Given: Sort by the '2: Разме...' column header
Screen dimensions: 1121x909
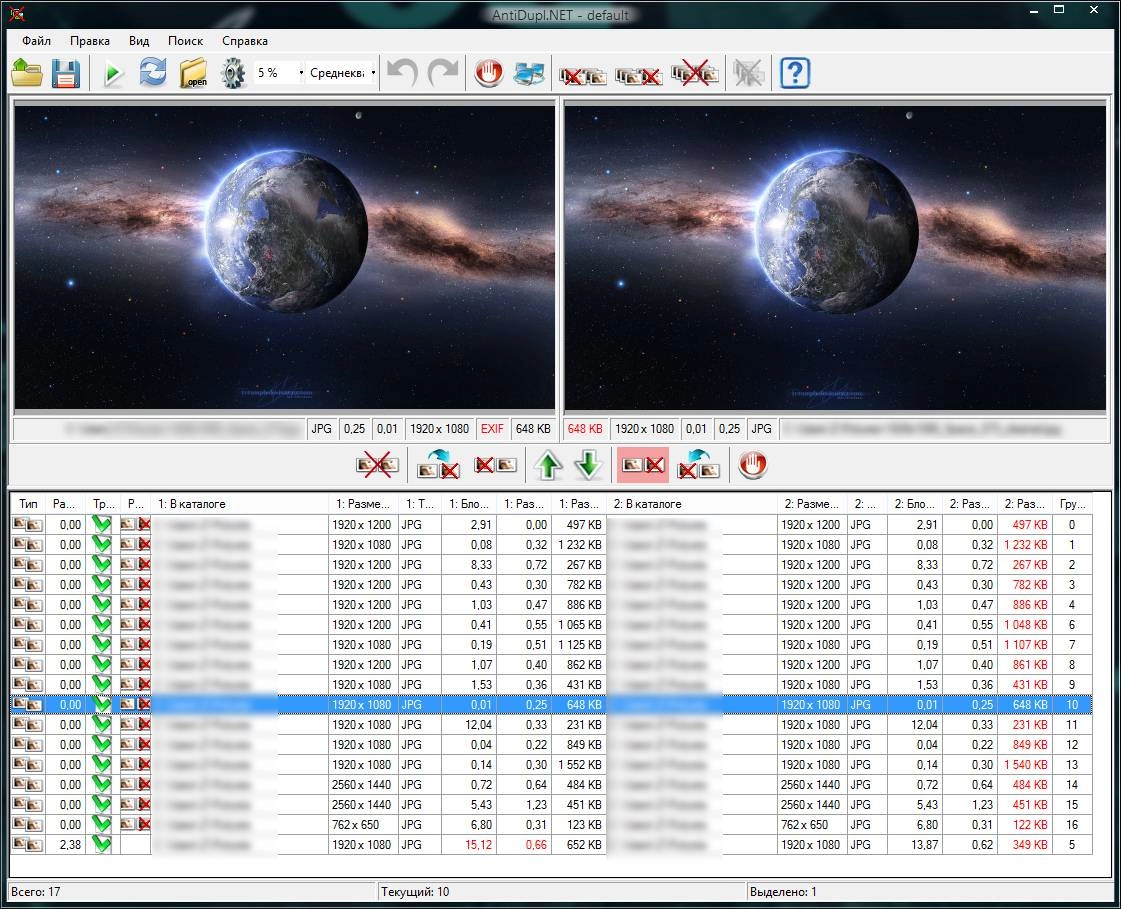Looking at the screenshot, I should pyautogui.click(x=811, y=503).
